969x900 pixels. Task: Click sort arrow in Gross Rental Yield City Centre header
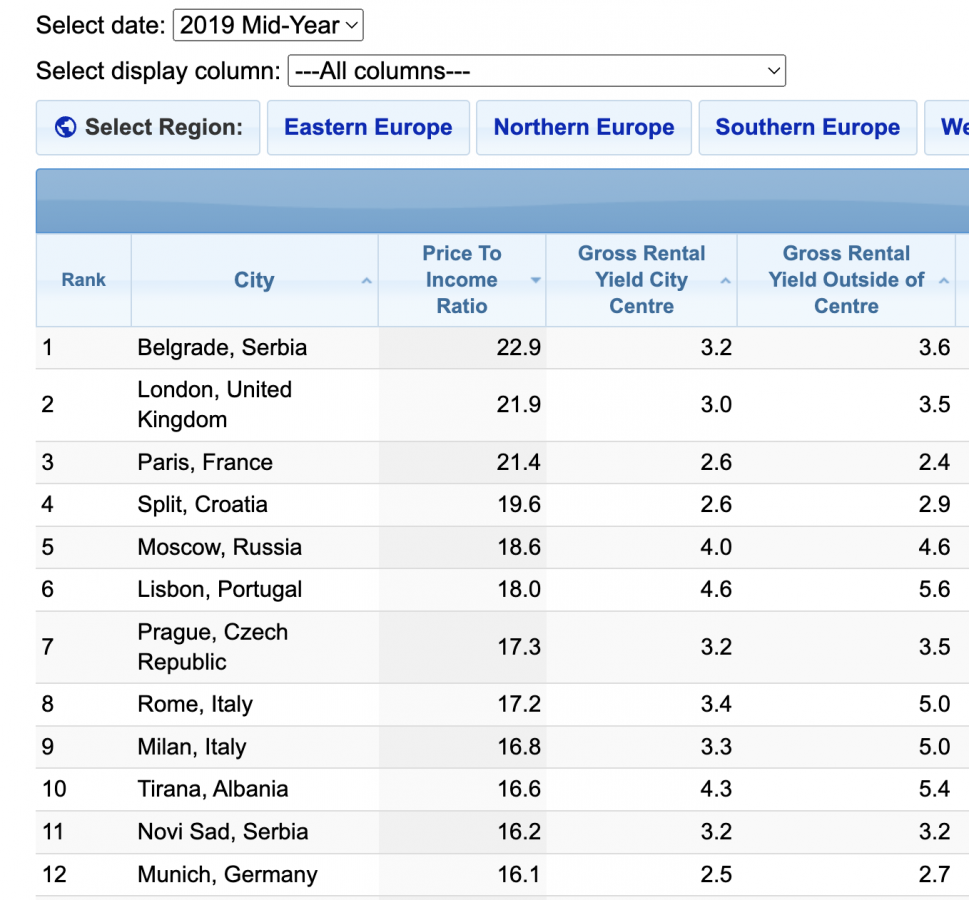[726, 282]
